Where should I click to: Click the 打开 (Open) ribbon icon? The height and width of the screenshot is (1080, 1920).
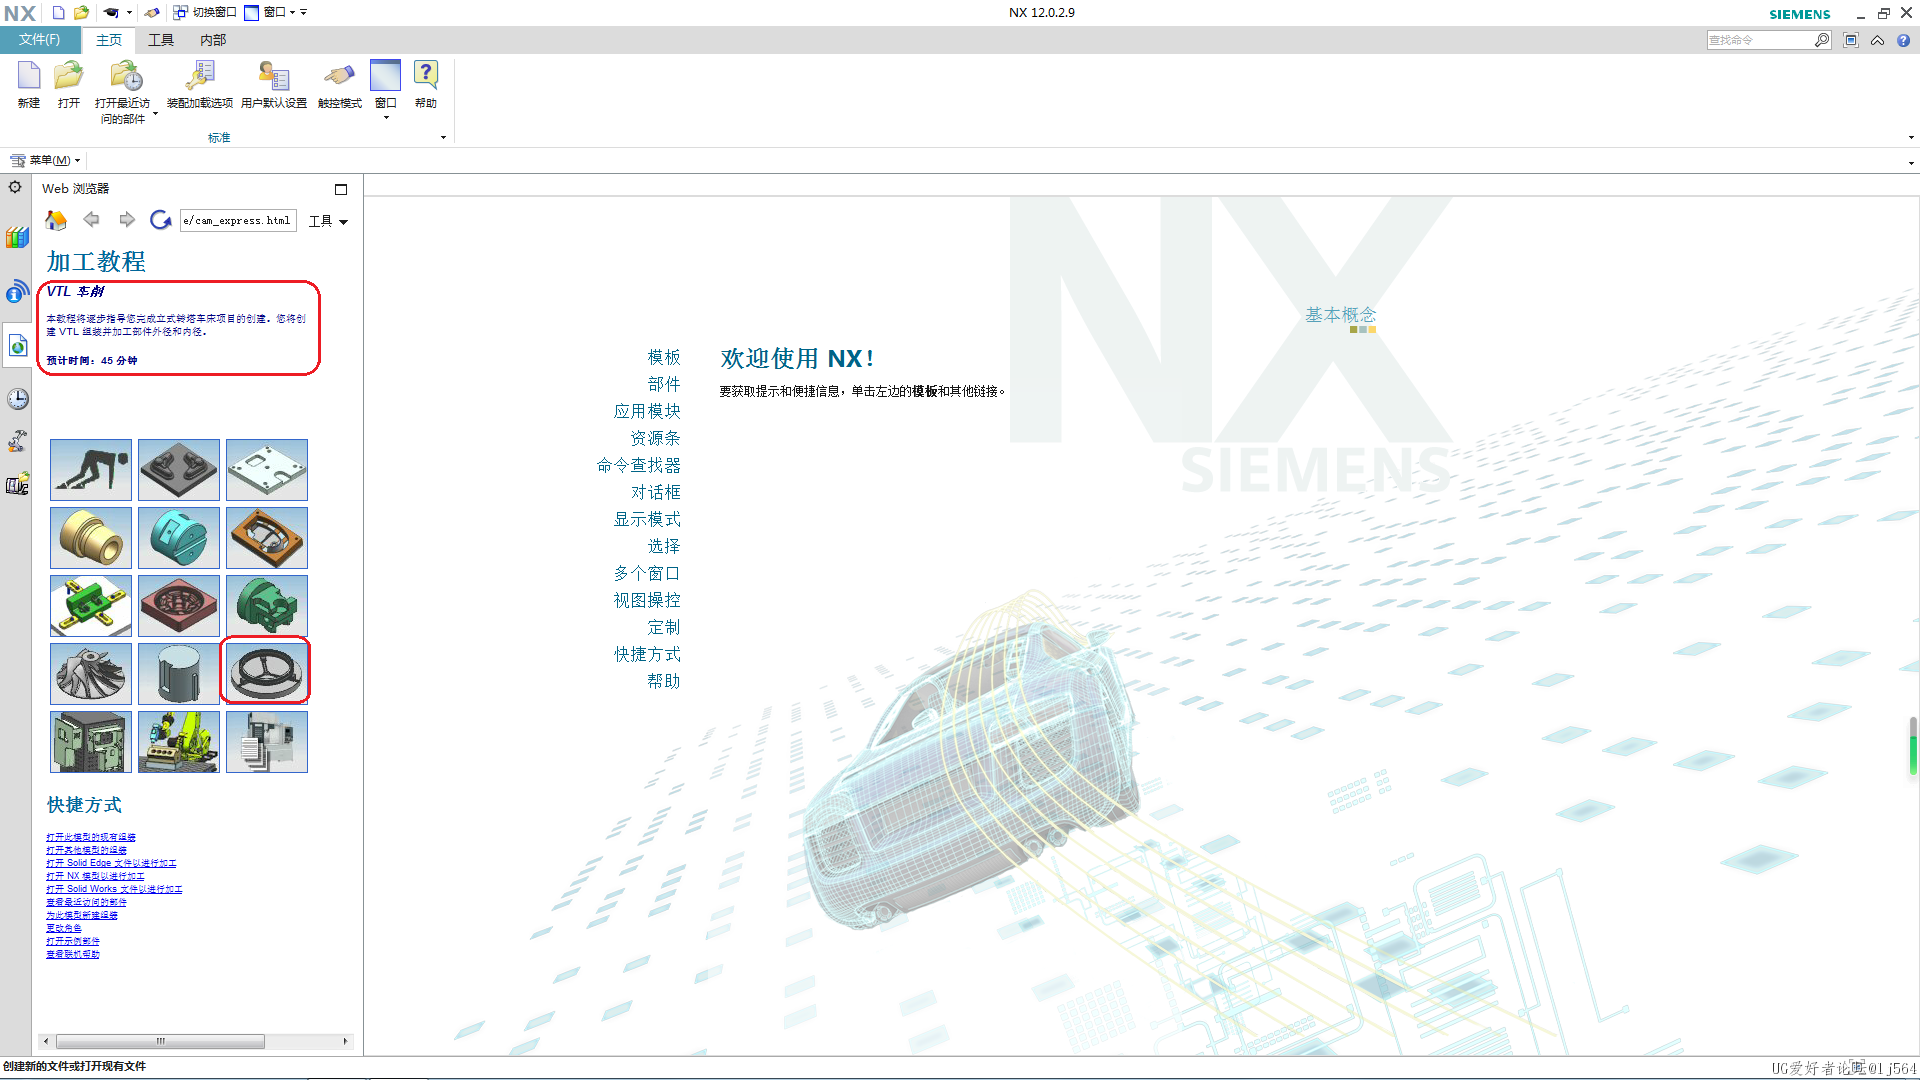coord(69,85)
